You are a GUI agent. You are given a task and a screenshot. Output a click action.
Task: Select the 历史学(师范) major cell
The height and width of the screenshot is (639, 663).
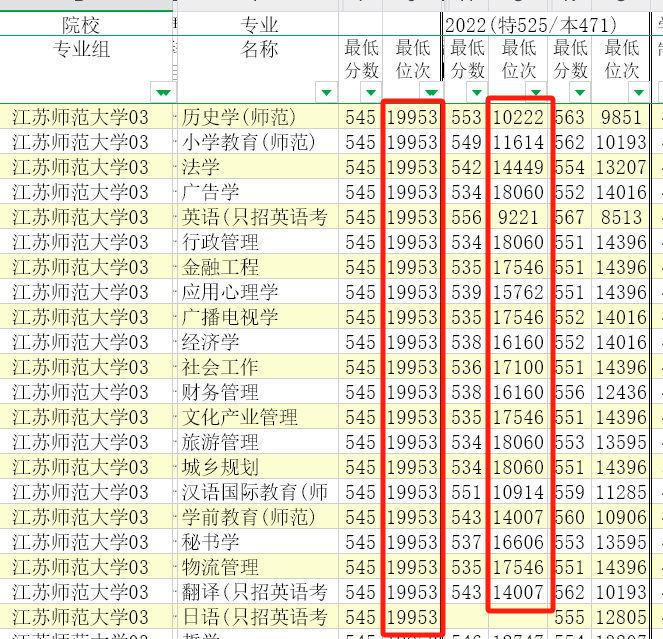tap(258, 117)
